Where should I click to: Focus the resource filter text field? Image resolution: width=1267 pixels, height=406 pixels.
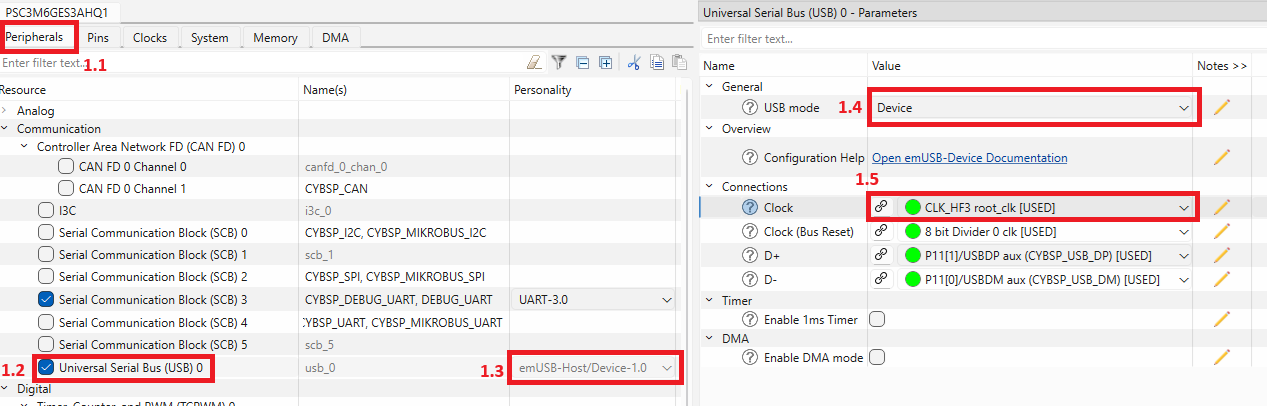pos(260,62)
